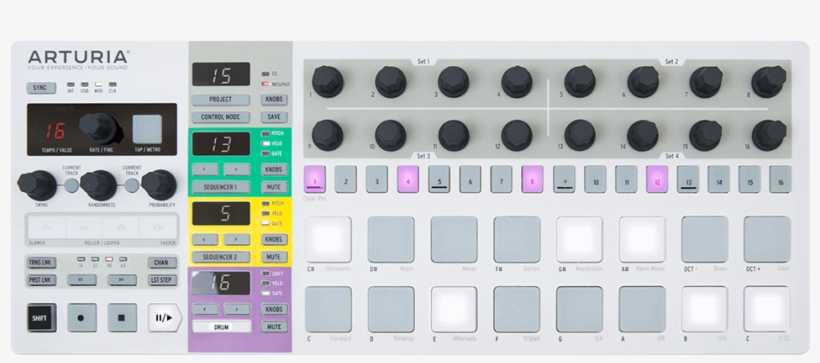Start playback with the play/pause button

pyautogui.click(x=164, y=317)
